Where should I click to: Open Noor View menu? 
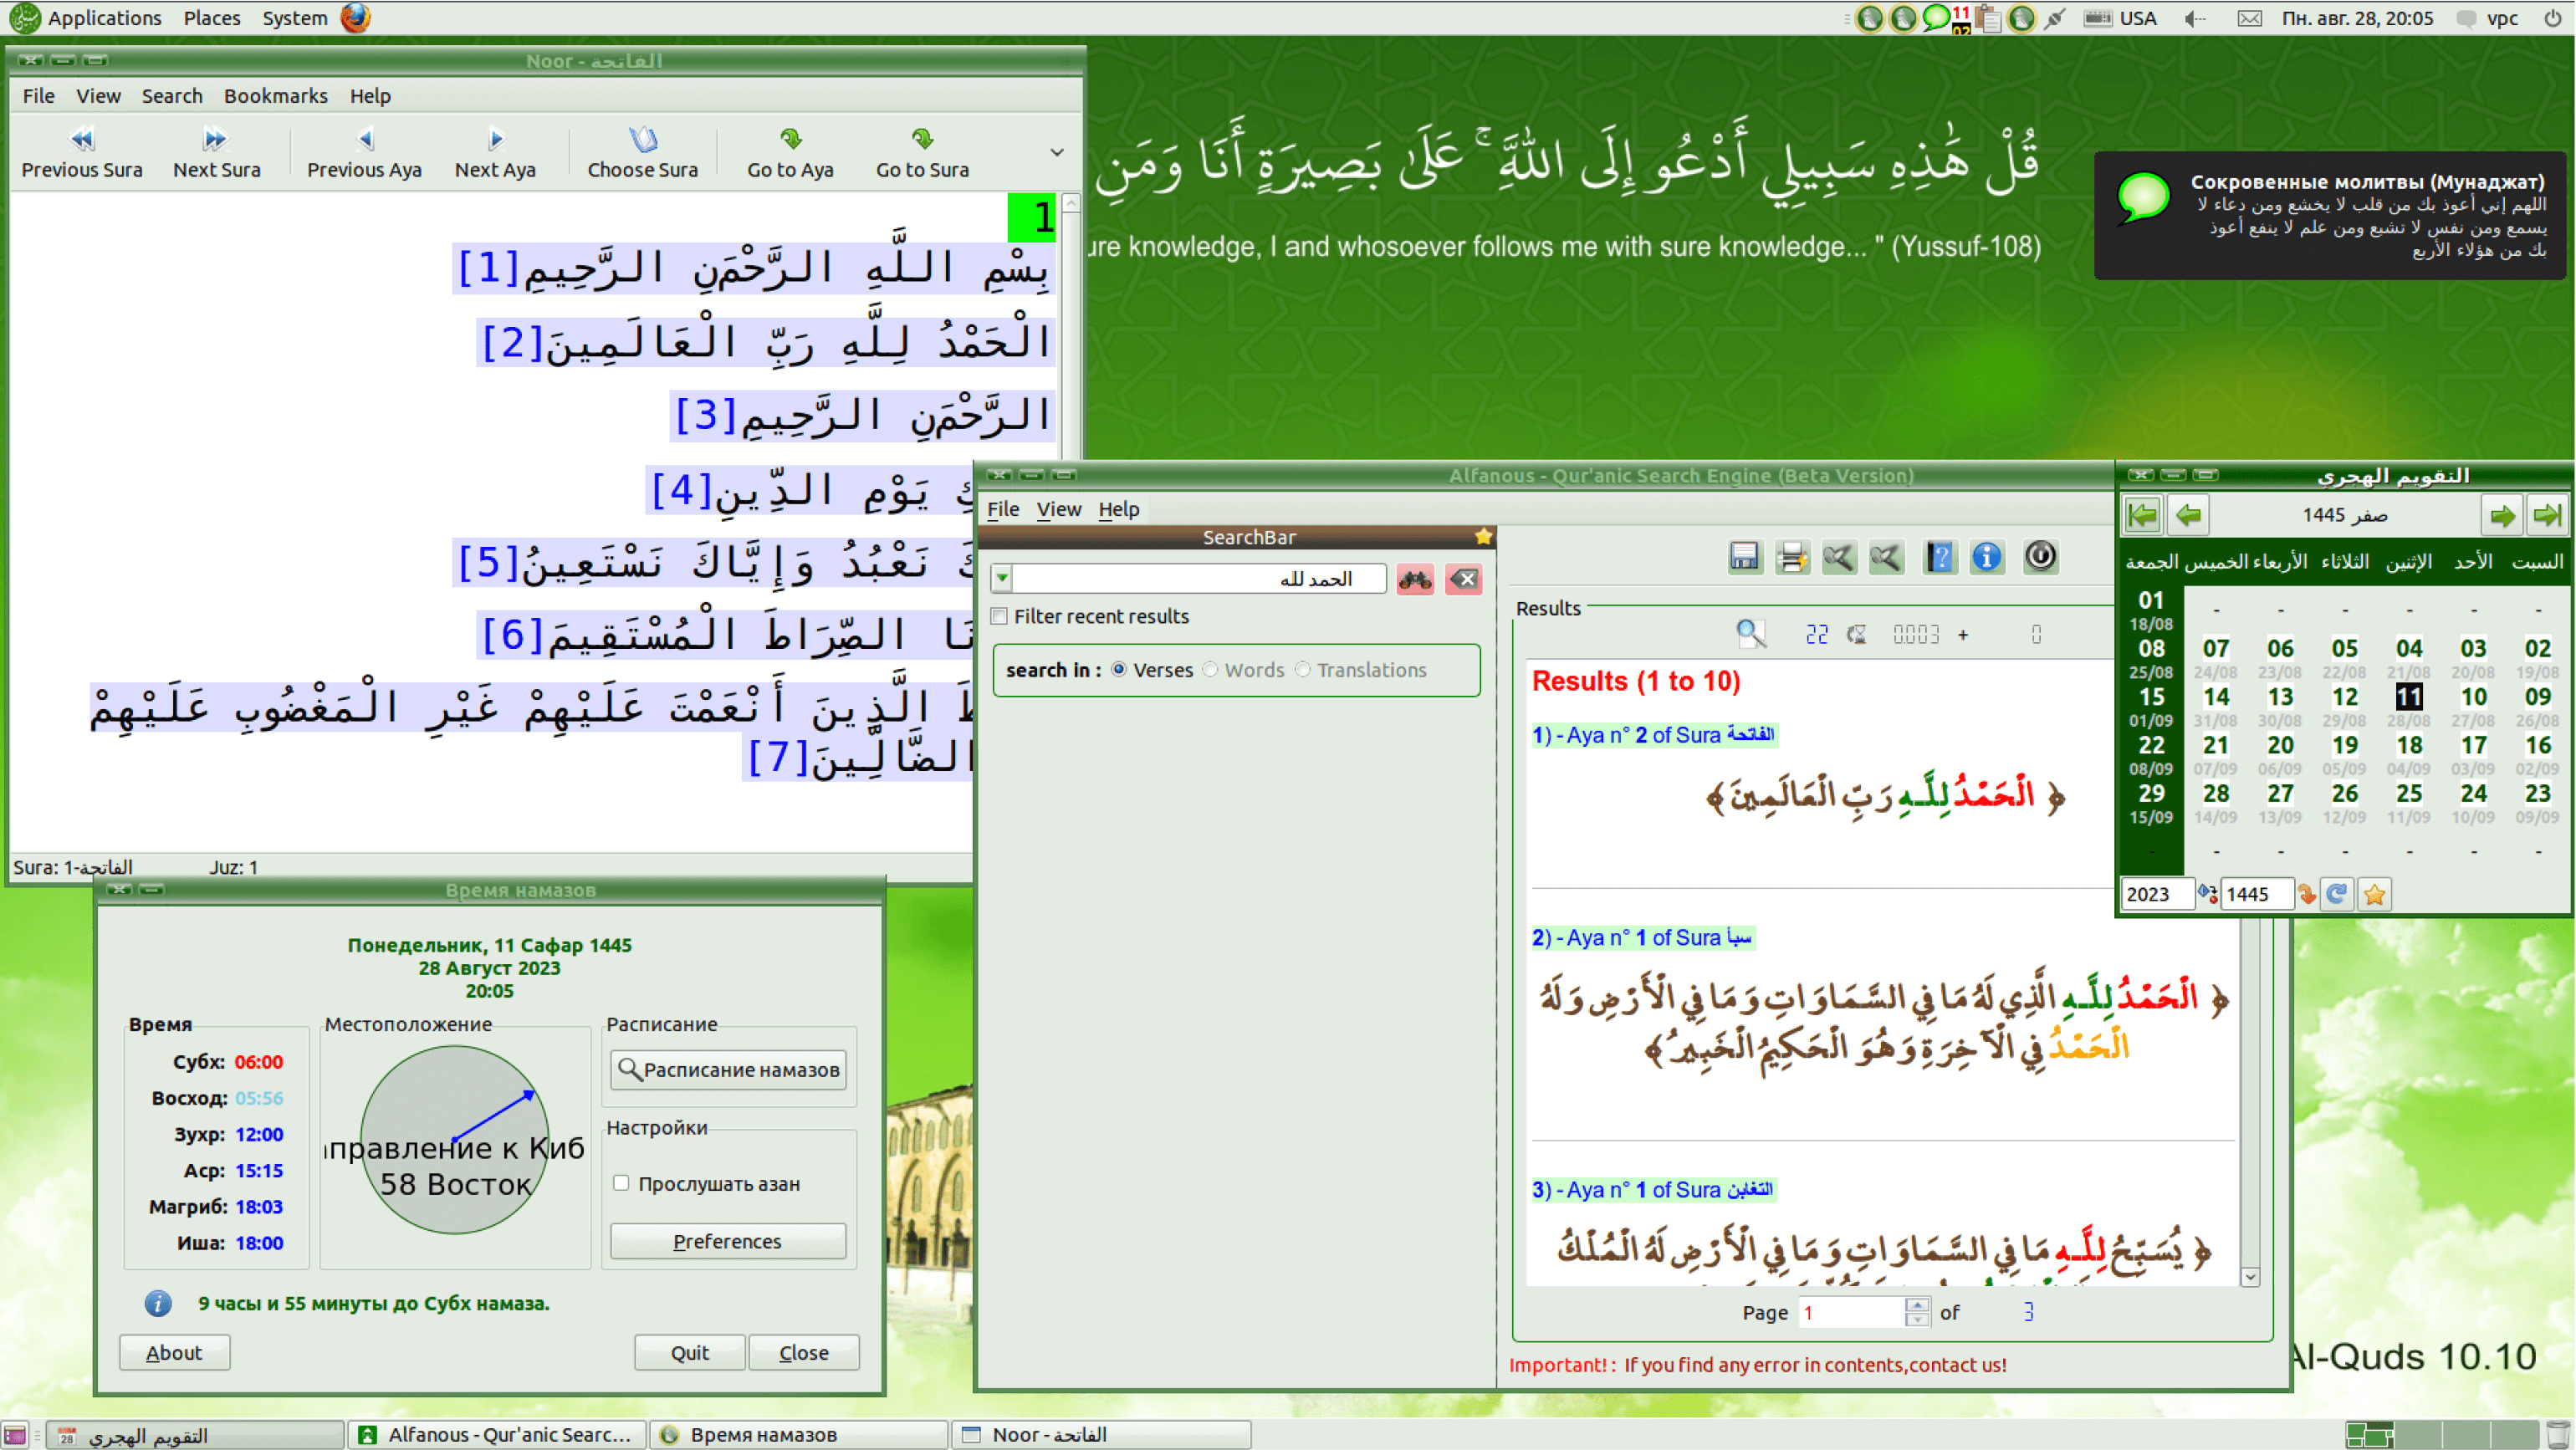coord(98,96)
